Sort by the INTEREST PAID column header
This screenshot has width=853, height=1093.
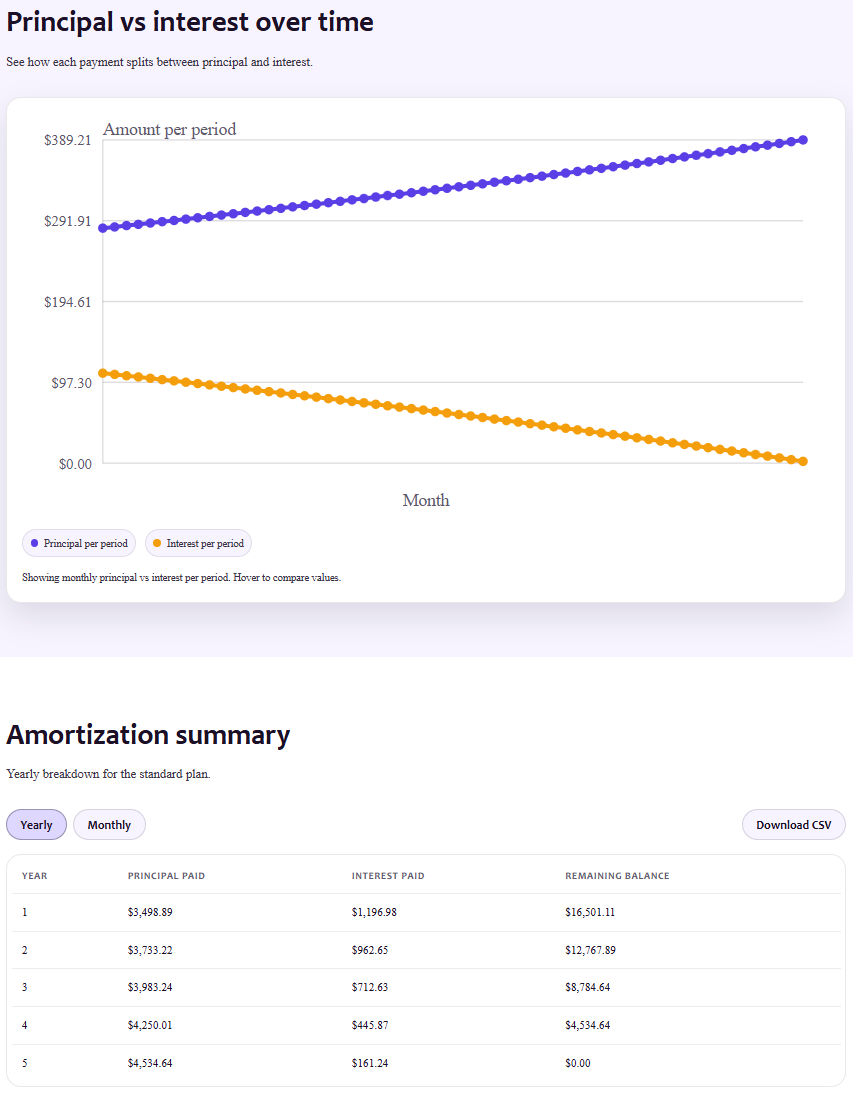[x=388, y=875]
